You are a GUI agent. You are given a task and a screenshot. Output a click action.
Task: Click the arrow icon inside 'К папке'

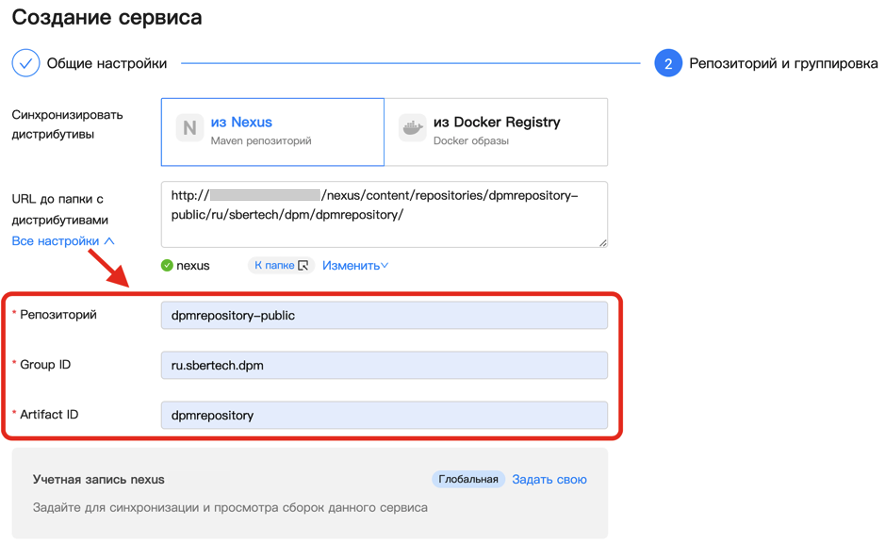click(303, 266)
